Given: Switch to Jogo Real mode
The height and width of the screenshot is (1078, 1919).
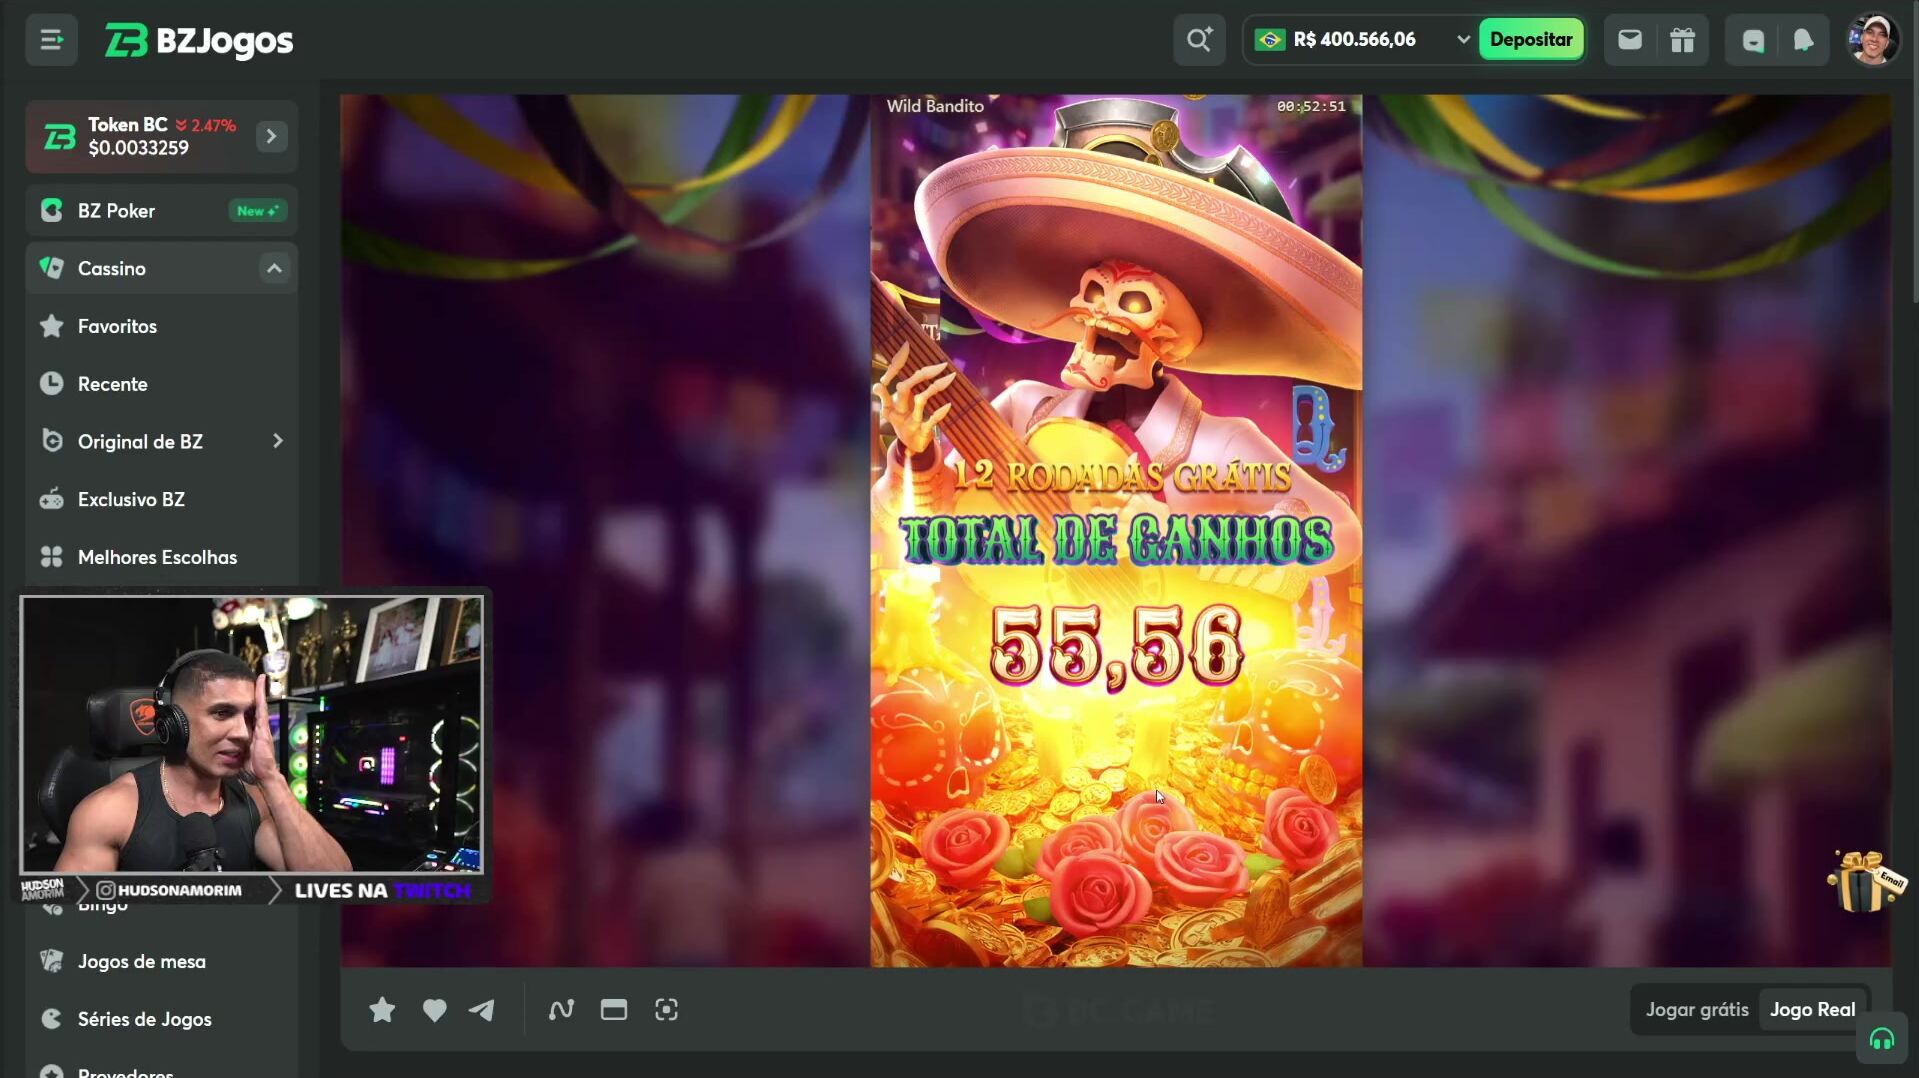Looking at the screenshot, I should coord(1812,1010).
